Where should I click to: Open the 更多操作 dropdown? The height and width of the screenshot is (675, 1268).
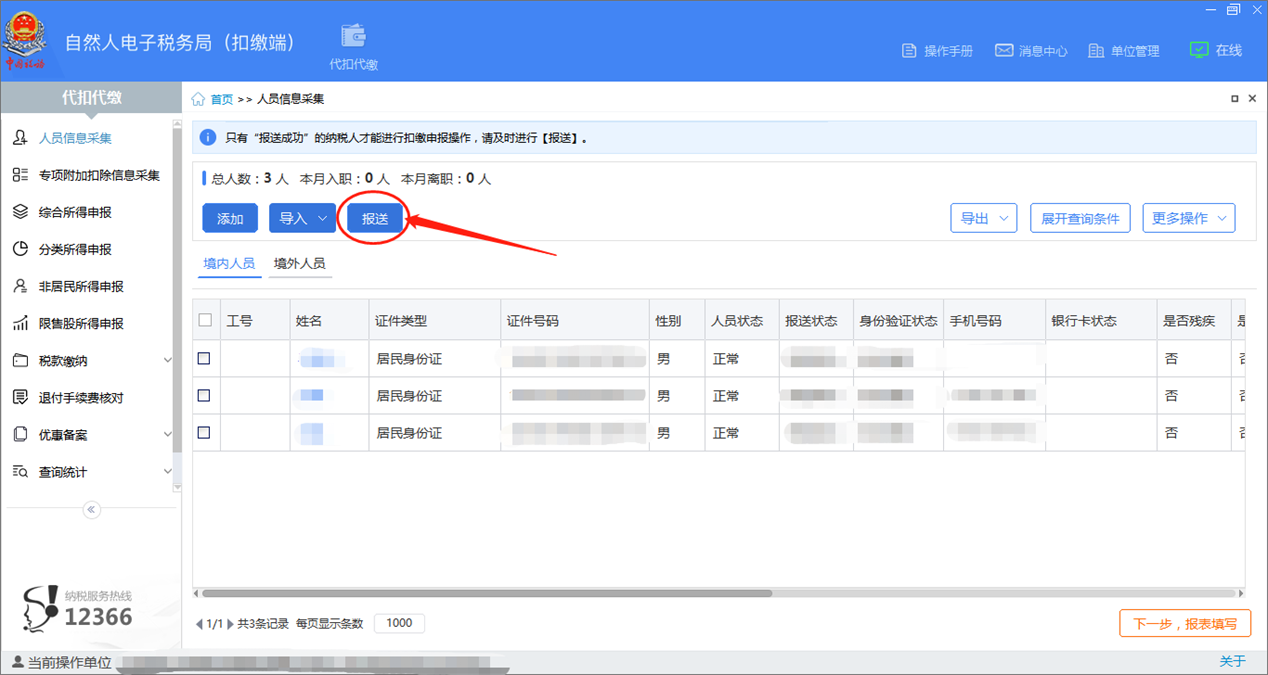(1189, 218)
